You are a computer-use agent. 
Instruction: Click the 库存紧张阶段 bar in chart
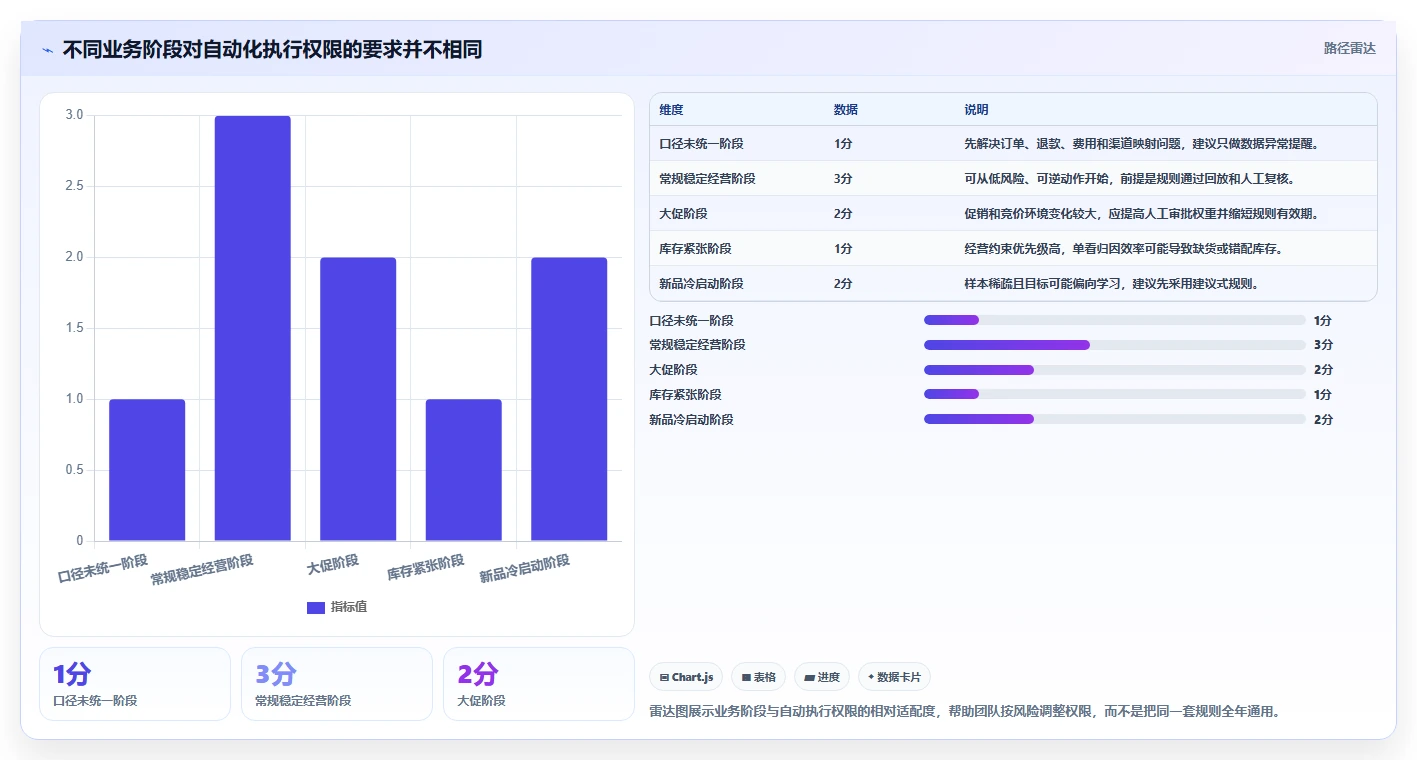(464, 470)
